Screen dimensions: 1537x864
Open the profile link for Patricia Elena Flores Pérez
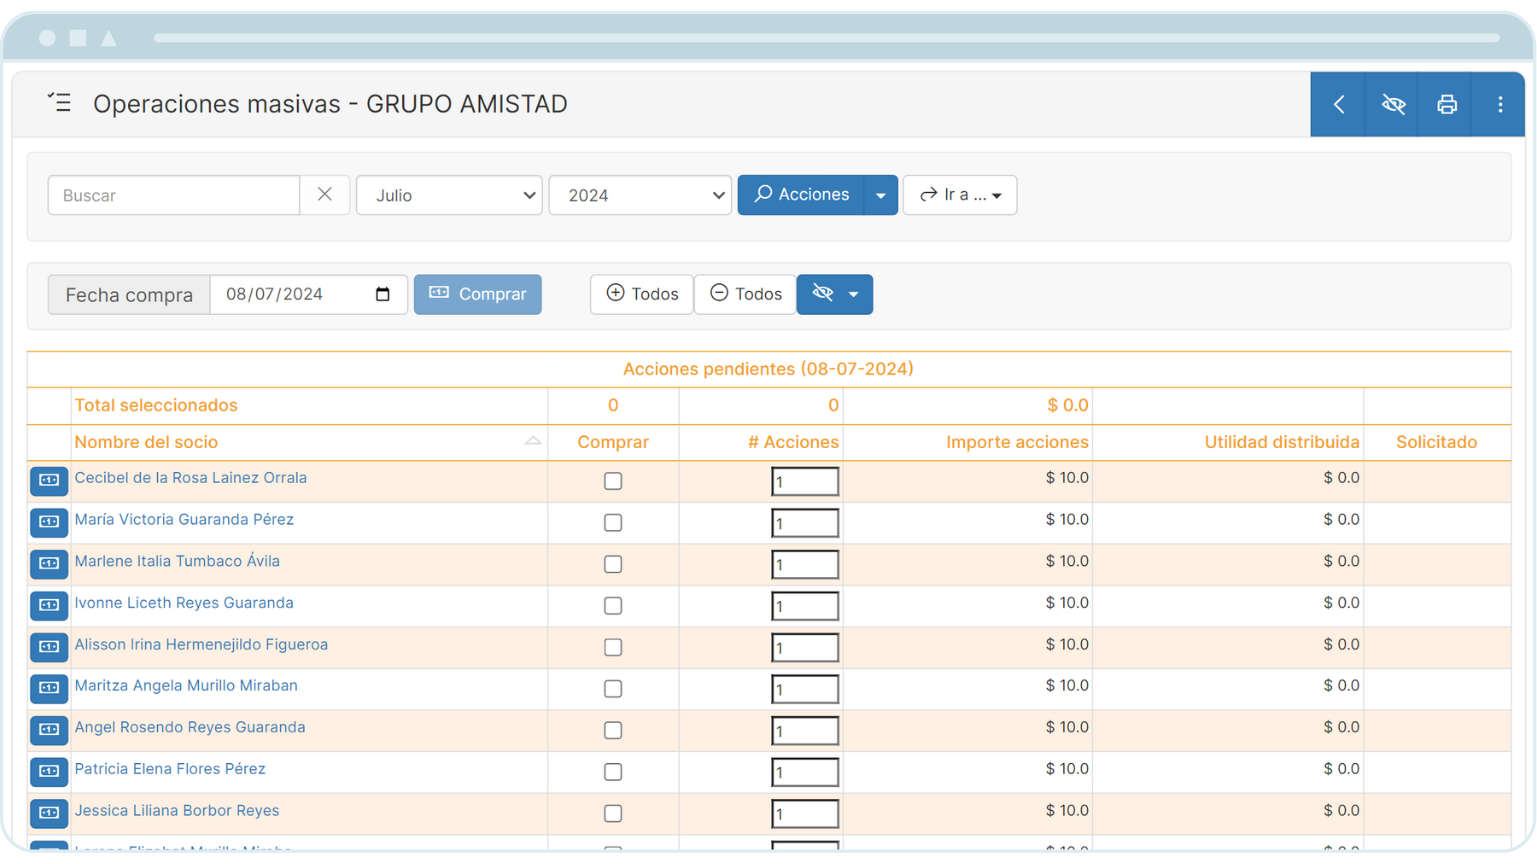coord(169,768)
